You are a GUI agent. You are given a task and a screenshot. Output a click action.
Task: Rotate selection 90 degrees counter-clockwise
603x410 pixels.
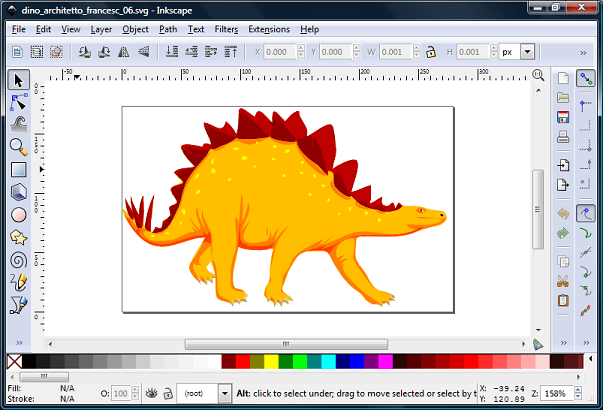(x=84, y=52)
